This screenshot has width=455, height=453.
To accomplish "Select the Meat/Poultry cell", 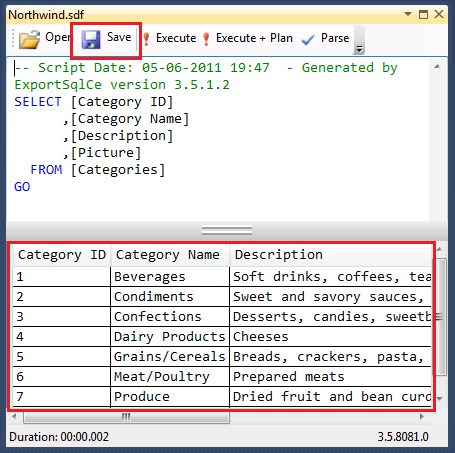I will tap(170, 377).
